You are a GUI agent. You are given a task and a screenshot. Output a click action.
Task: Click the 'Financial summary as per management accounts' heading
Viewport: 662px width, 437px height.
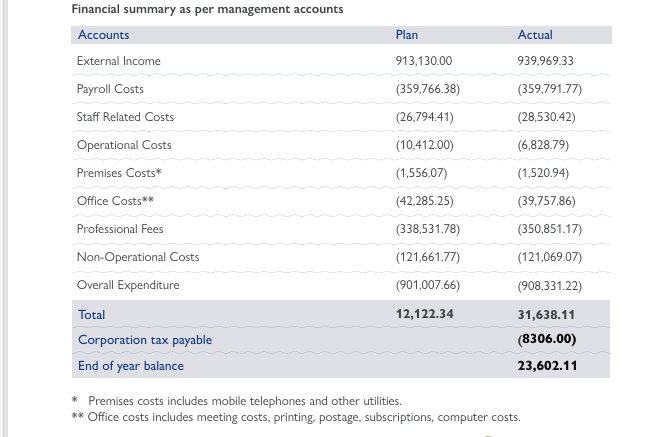point(207,9)
